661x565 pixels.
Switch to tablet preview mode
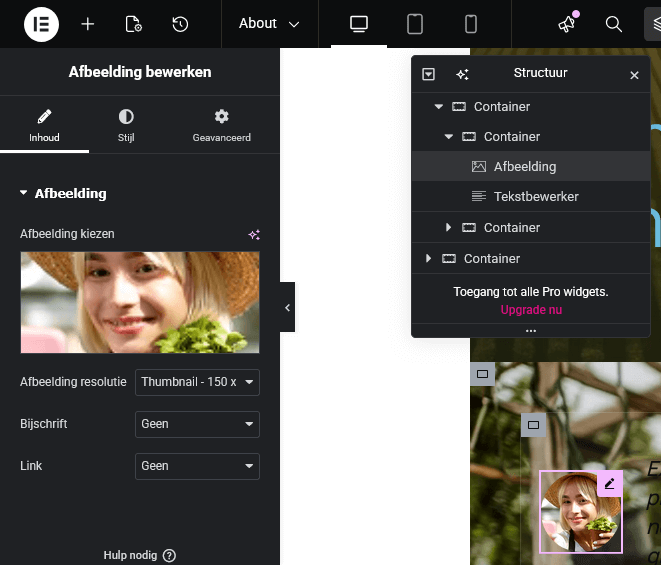[415, 24]
